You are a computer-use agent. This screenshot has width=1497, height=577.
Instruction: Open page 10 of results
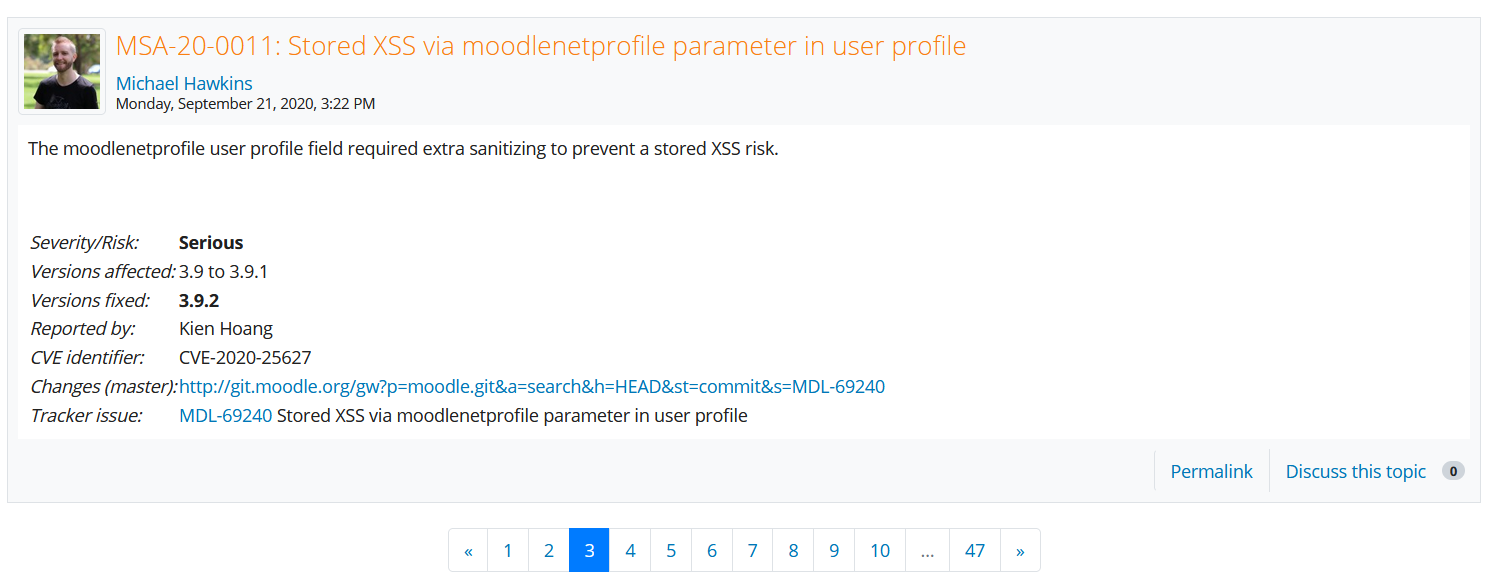point(880,550)
